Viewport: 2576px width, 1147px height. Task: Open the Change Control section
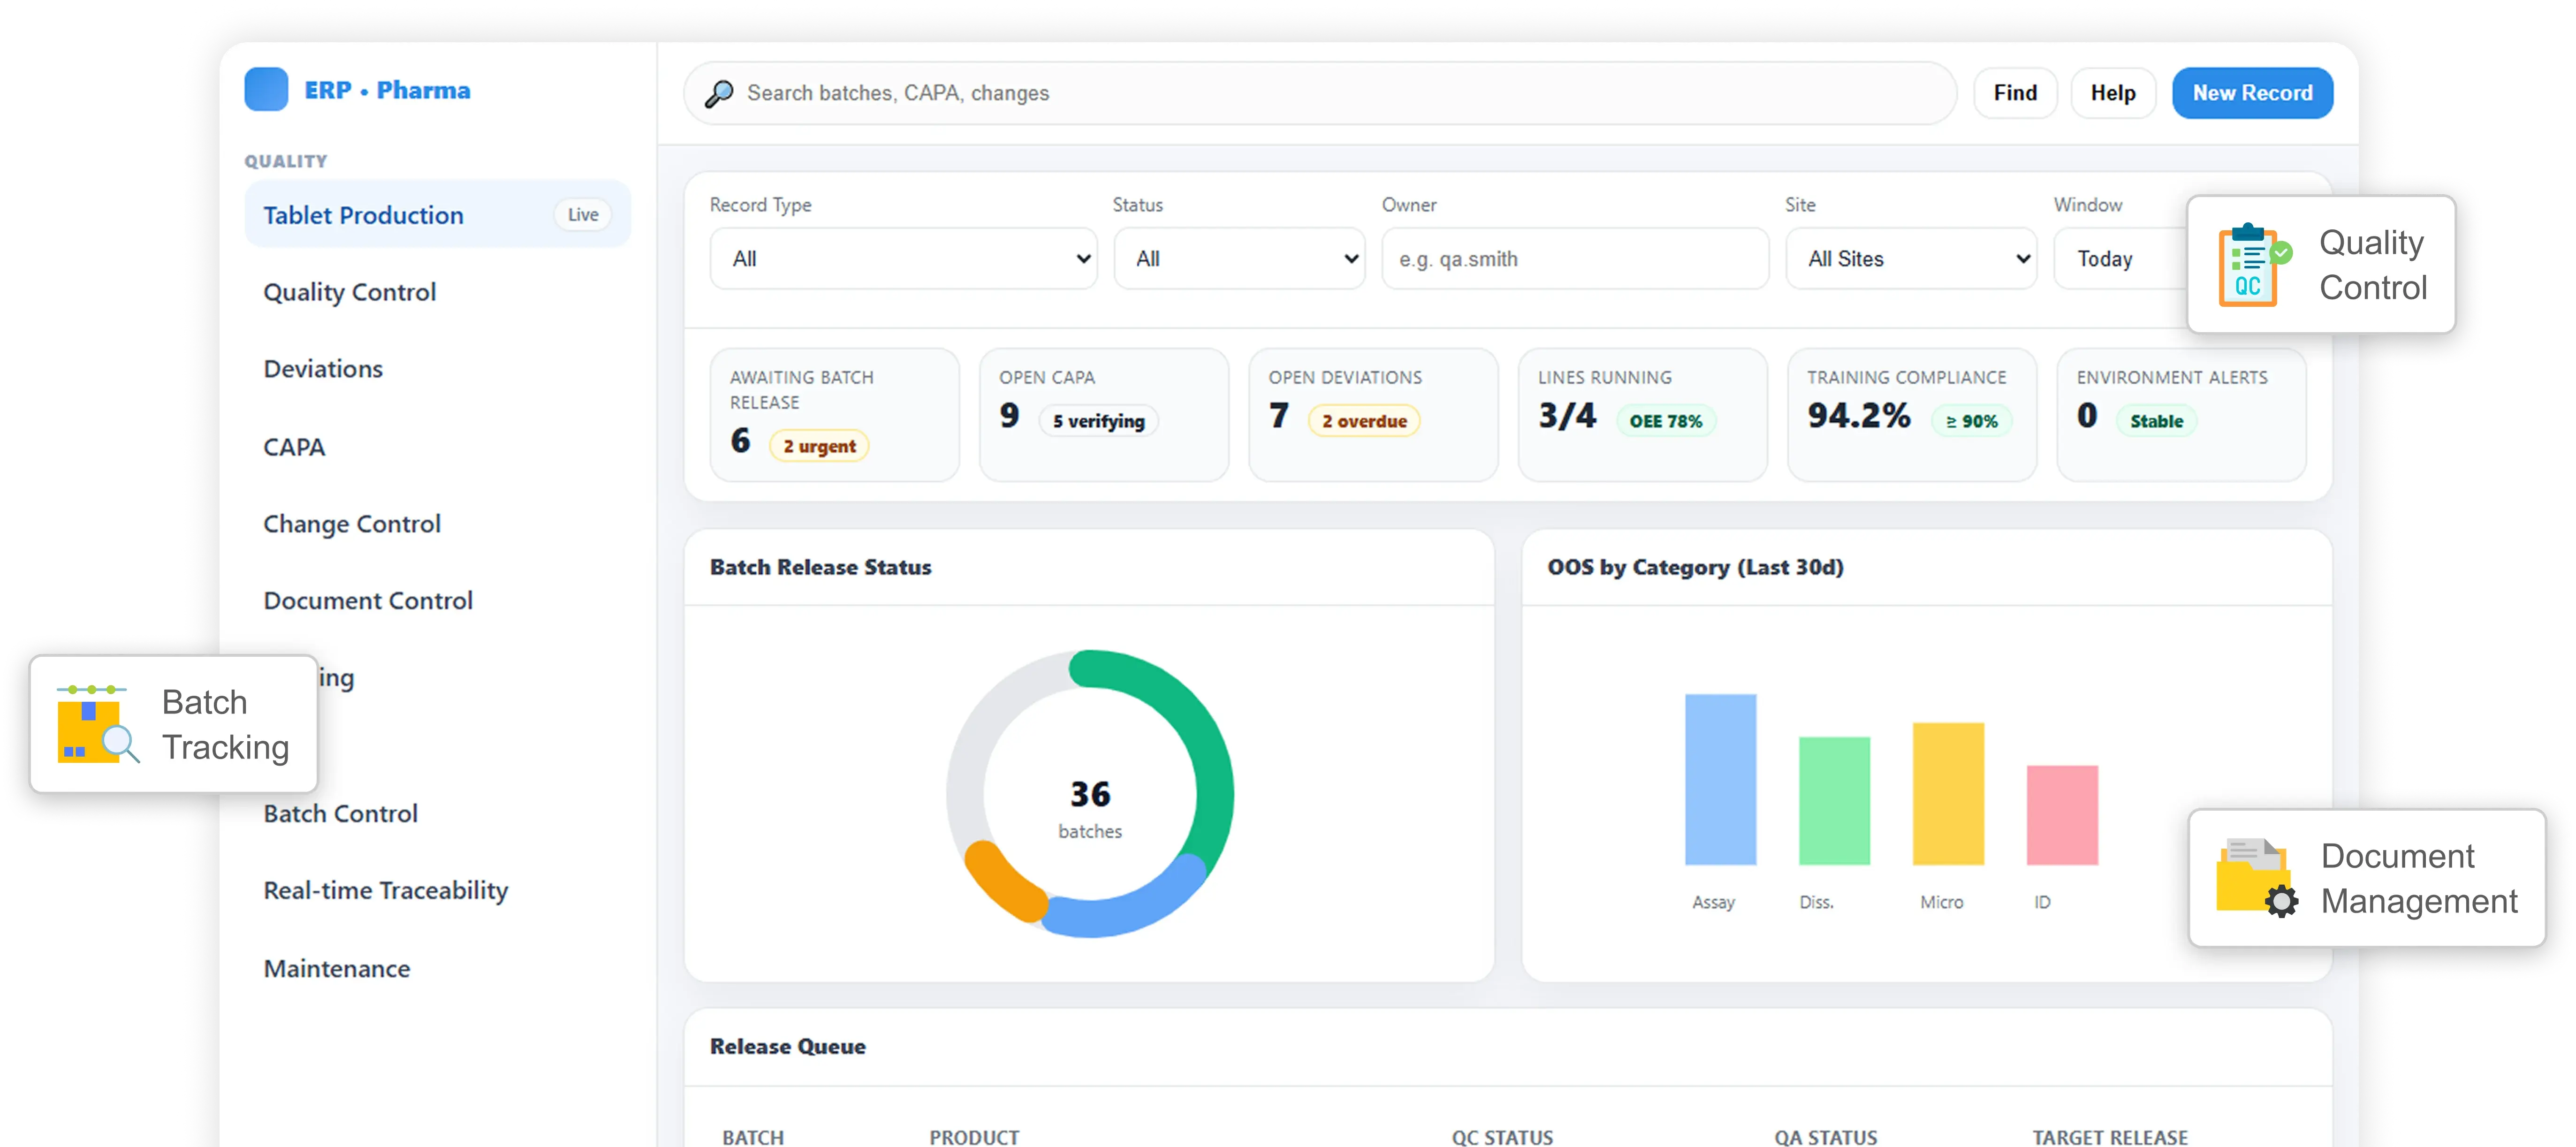(x=352, y=523)
